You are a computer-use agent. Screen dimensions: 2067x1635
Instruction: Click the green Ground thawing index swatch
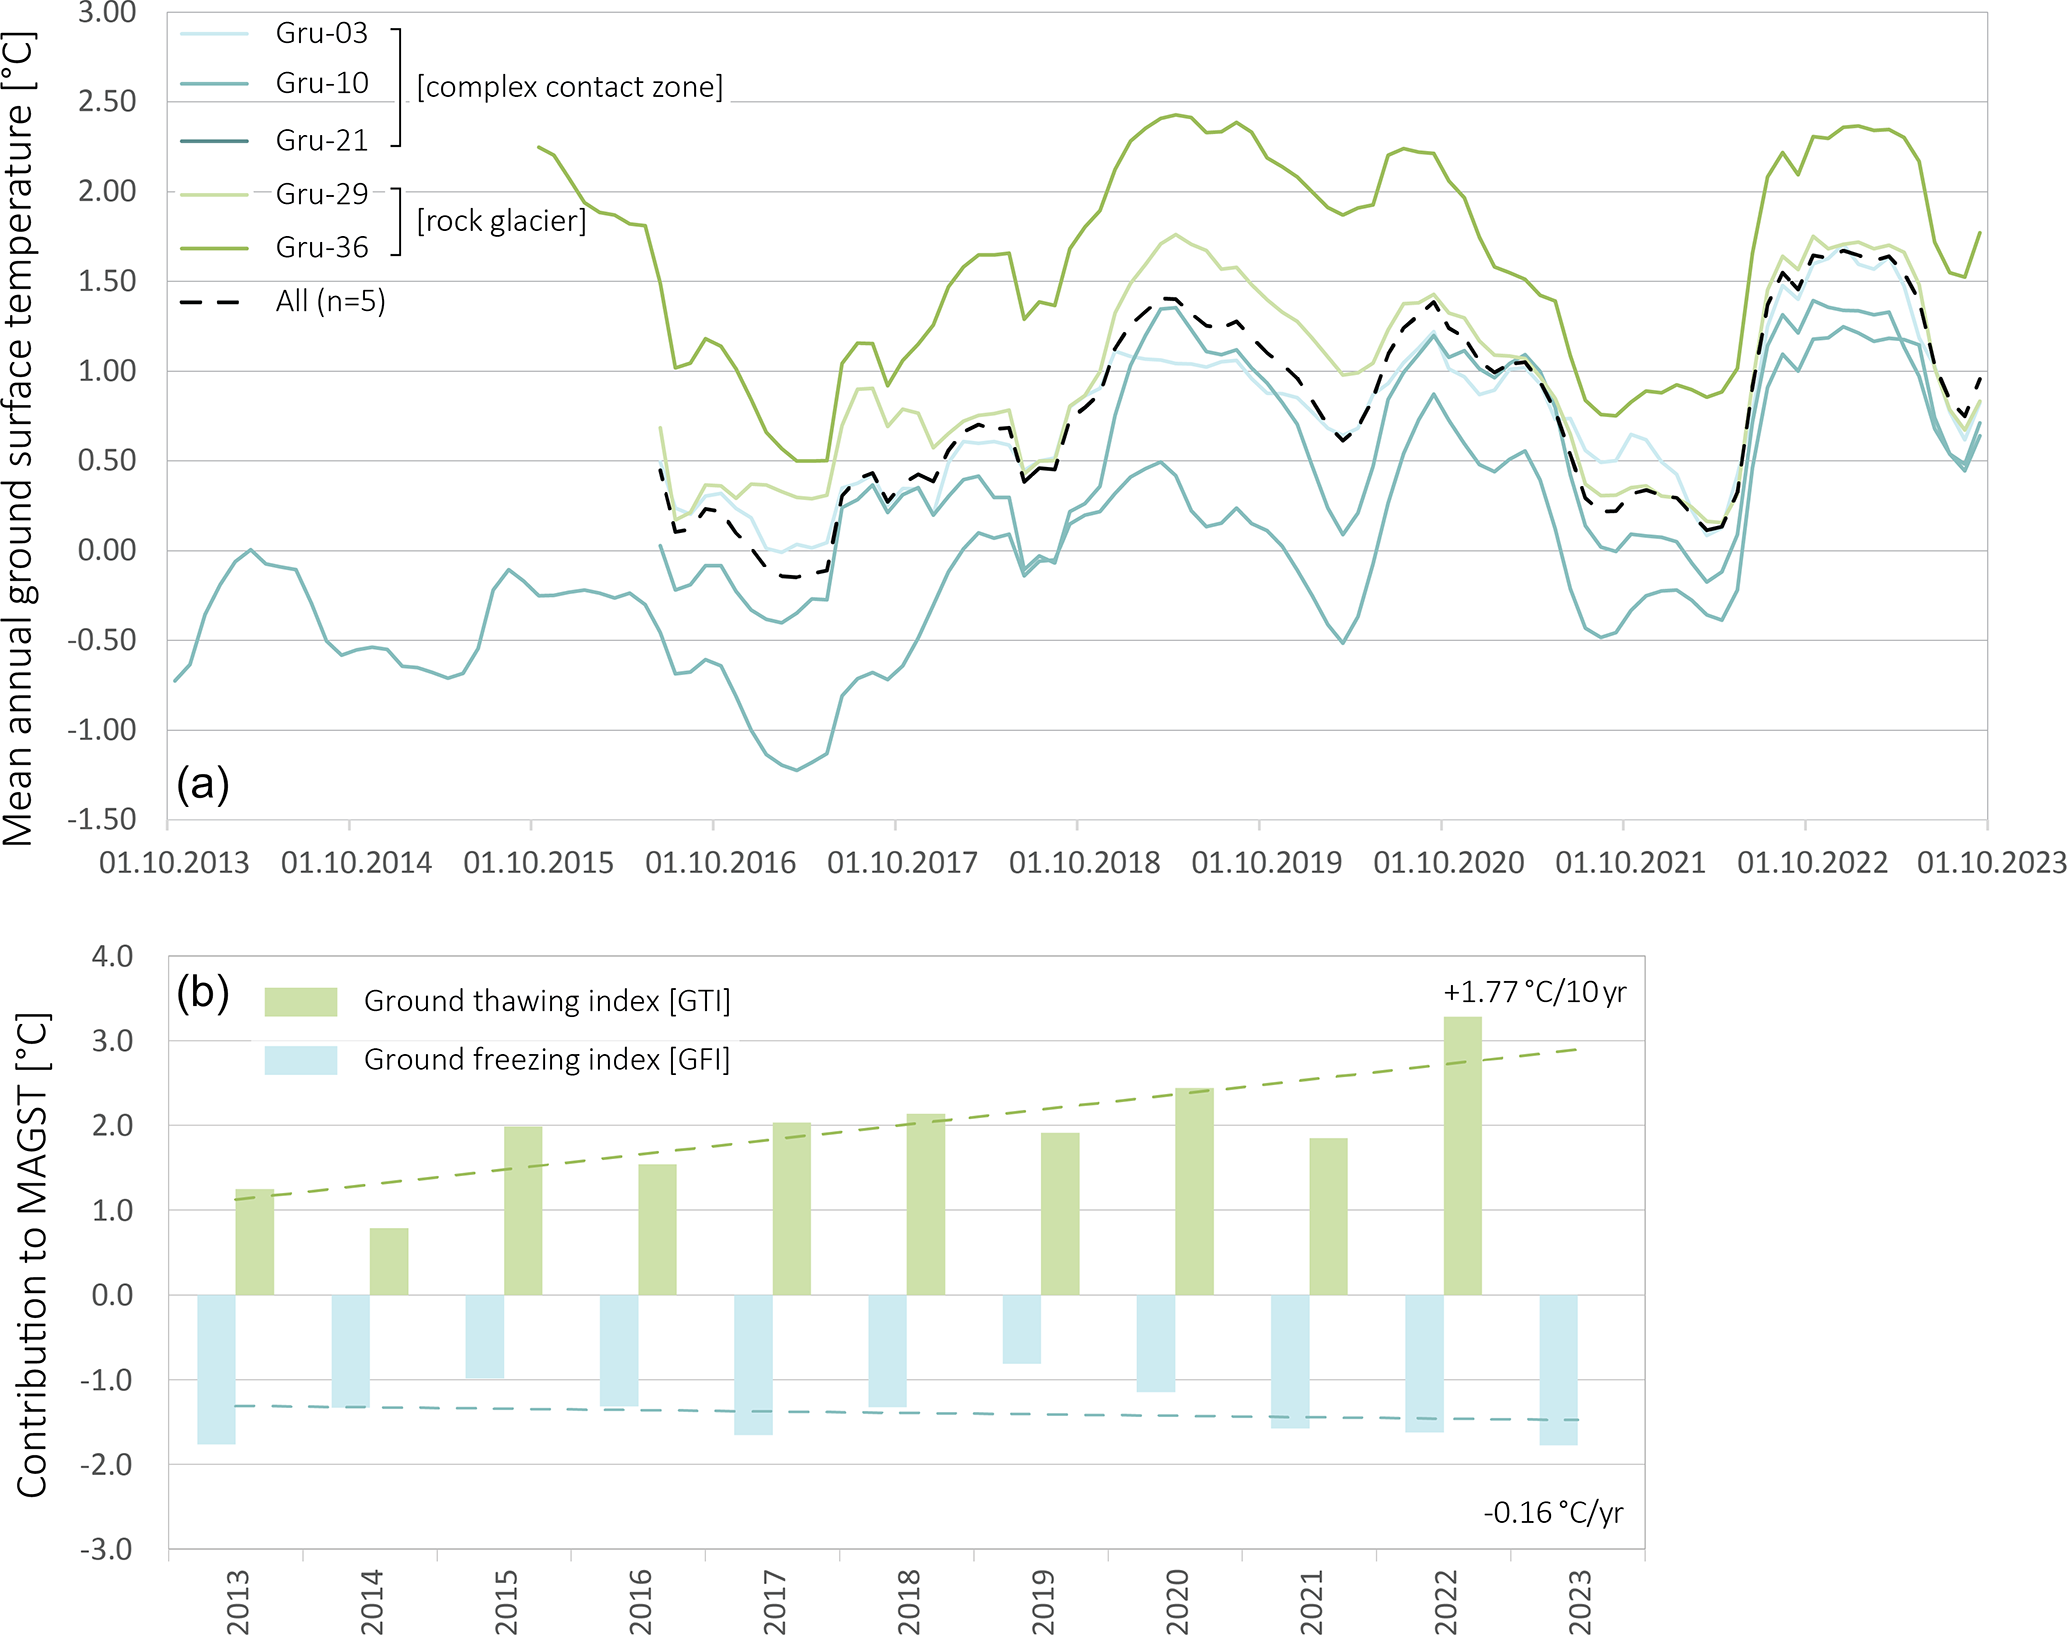(x=300, y=1001)
